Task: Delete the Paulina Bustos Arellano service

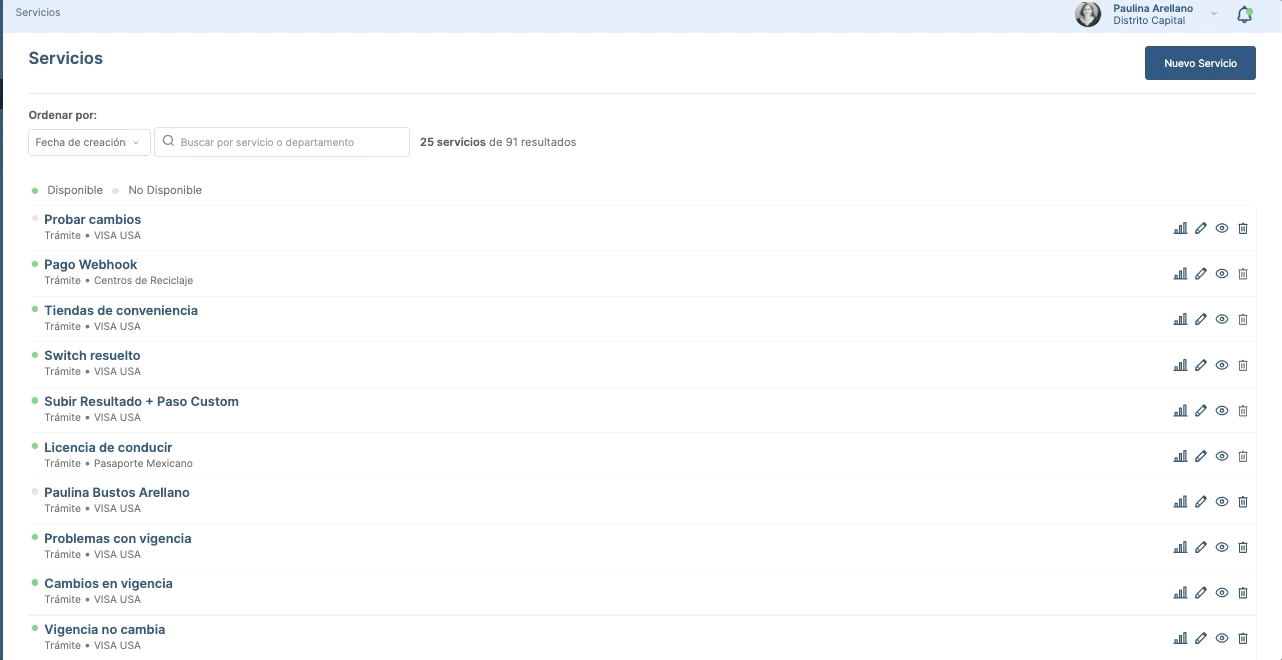Action: click(1243, 501)
